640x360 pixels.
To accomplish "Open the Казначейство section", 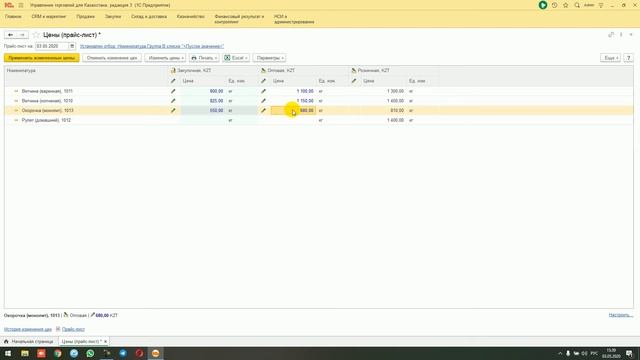I will [x=191, y=16].
